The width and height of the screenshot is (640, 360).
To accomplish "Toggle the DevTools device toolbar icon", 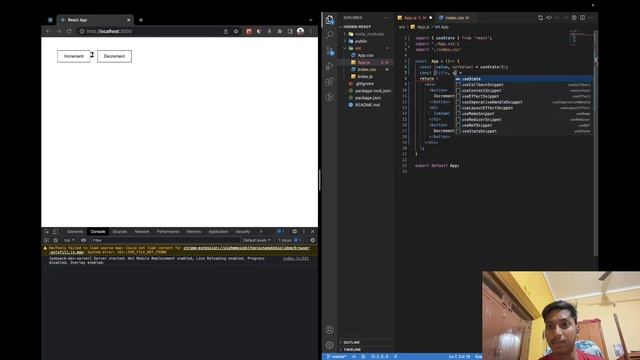I will 55,231.
